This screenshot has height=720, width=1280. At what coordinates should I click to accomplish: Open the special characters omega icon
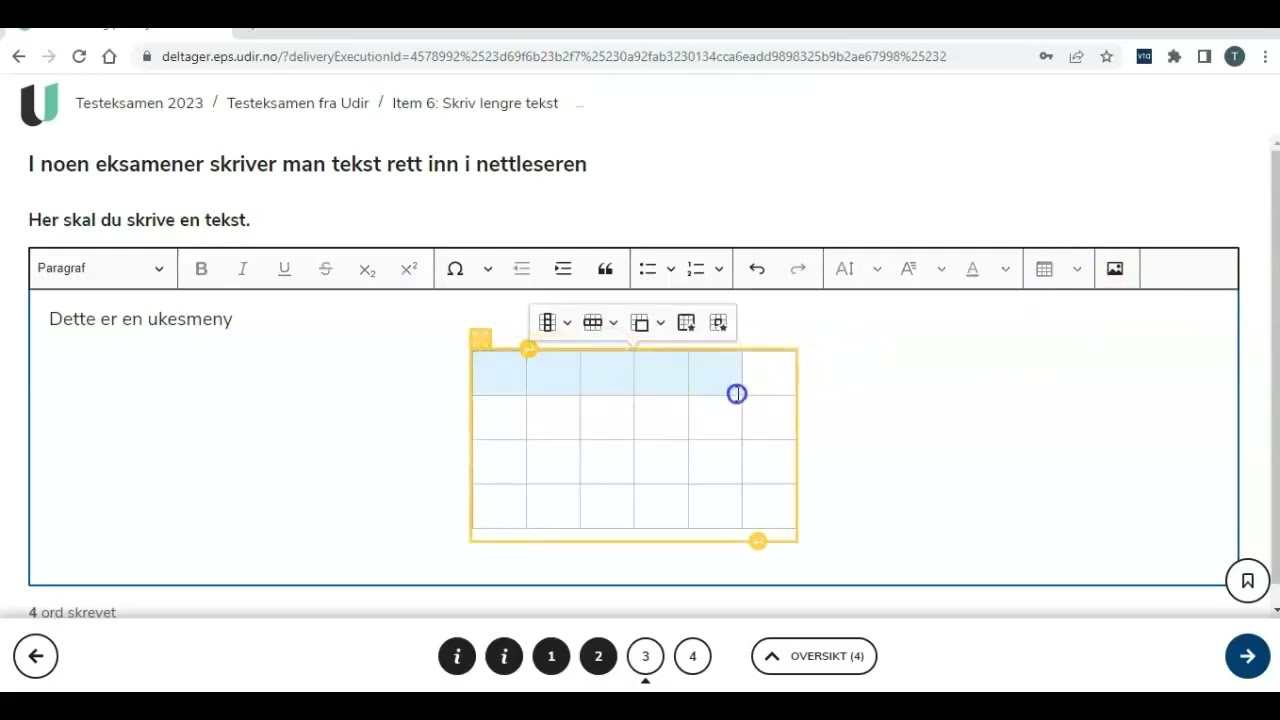[x=455, y=269]
